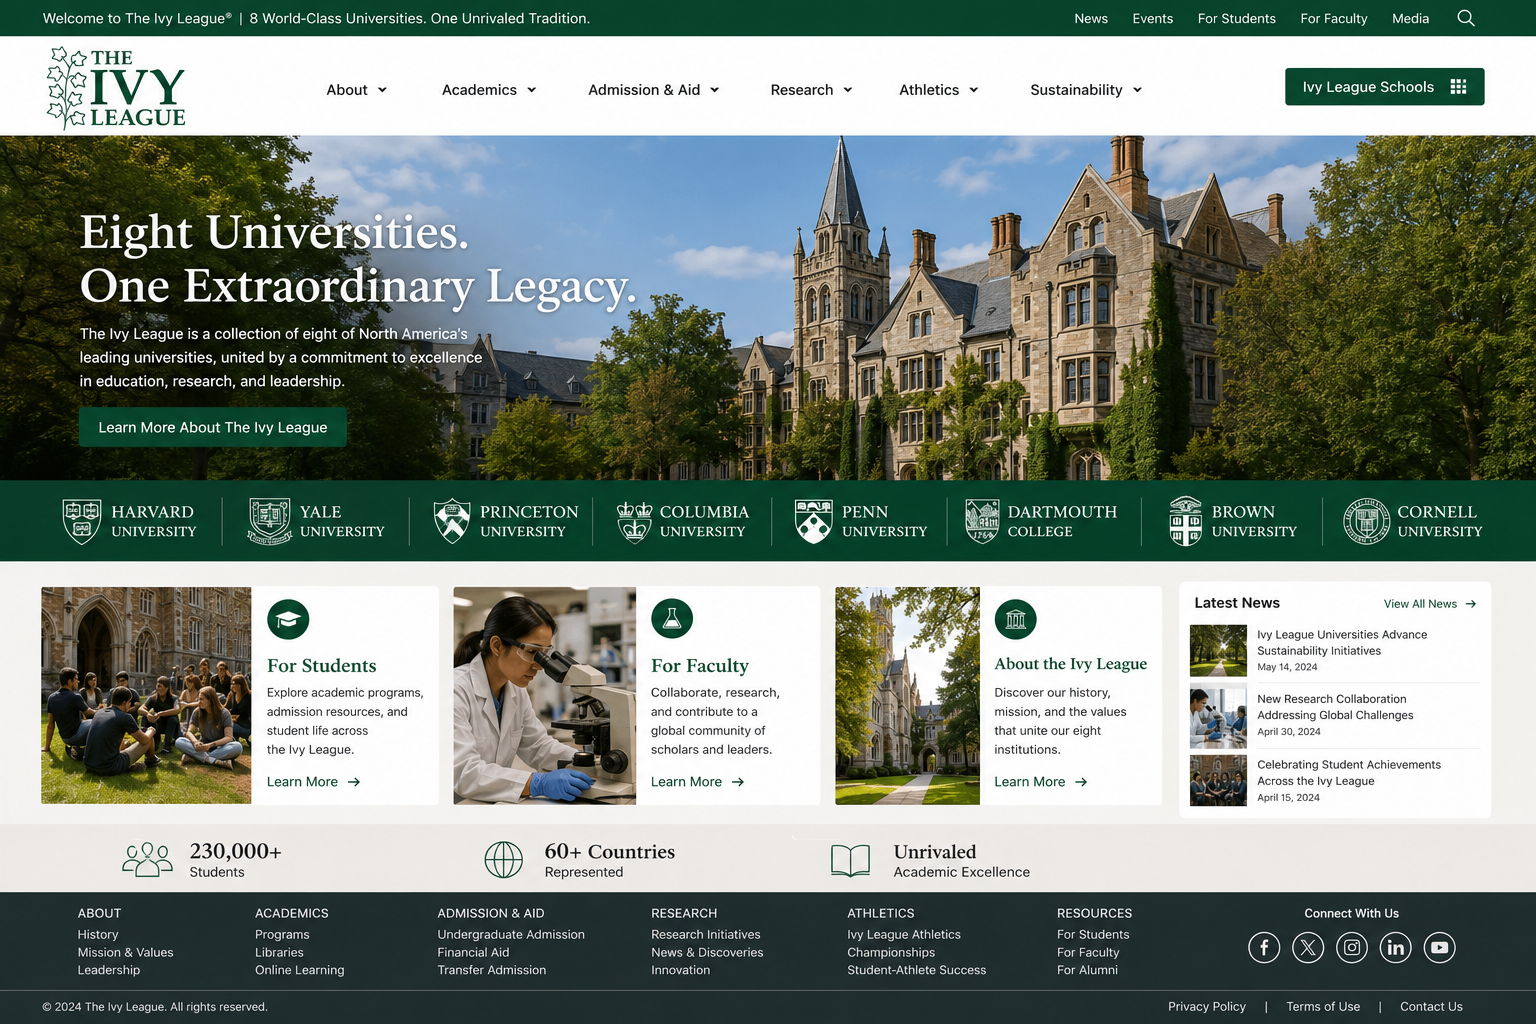Open Student-Athlete Success footer link
The width and height of the screenshot is (1536, 1024).
click(x=917, y=970)
